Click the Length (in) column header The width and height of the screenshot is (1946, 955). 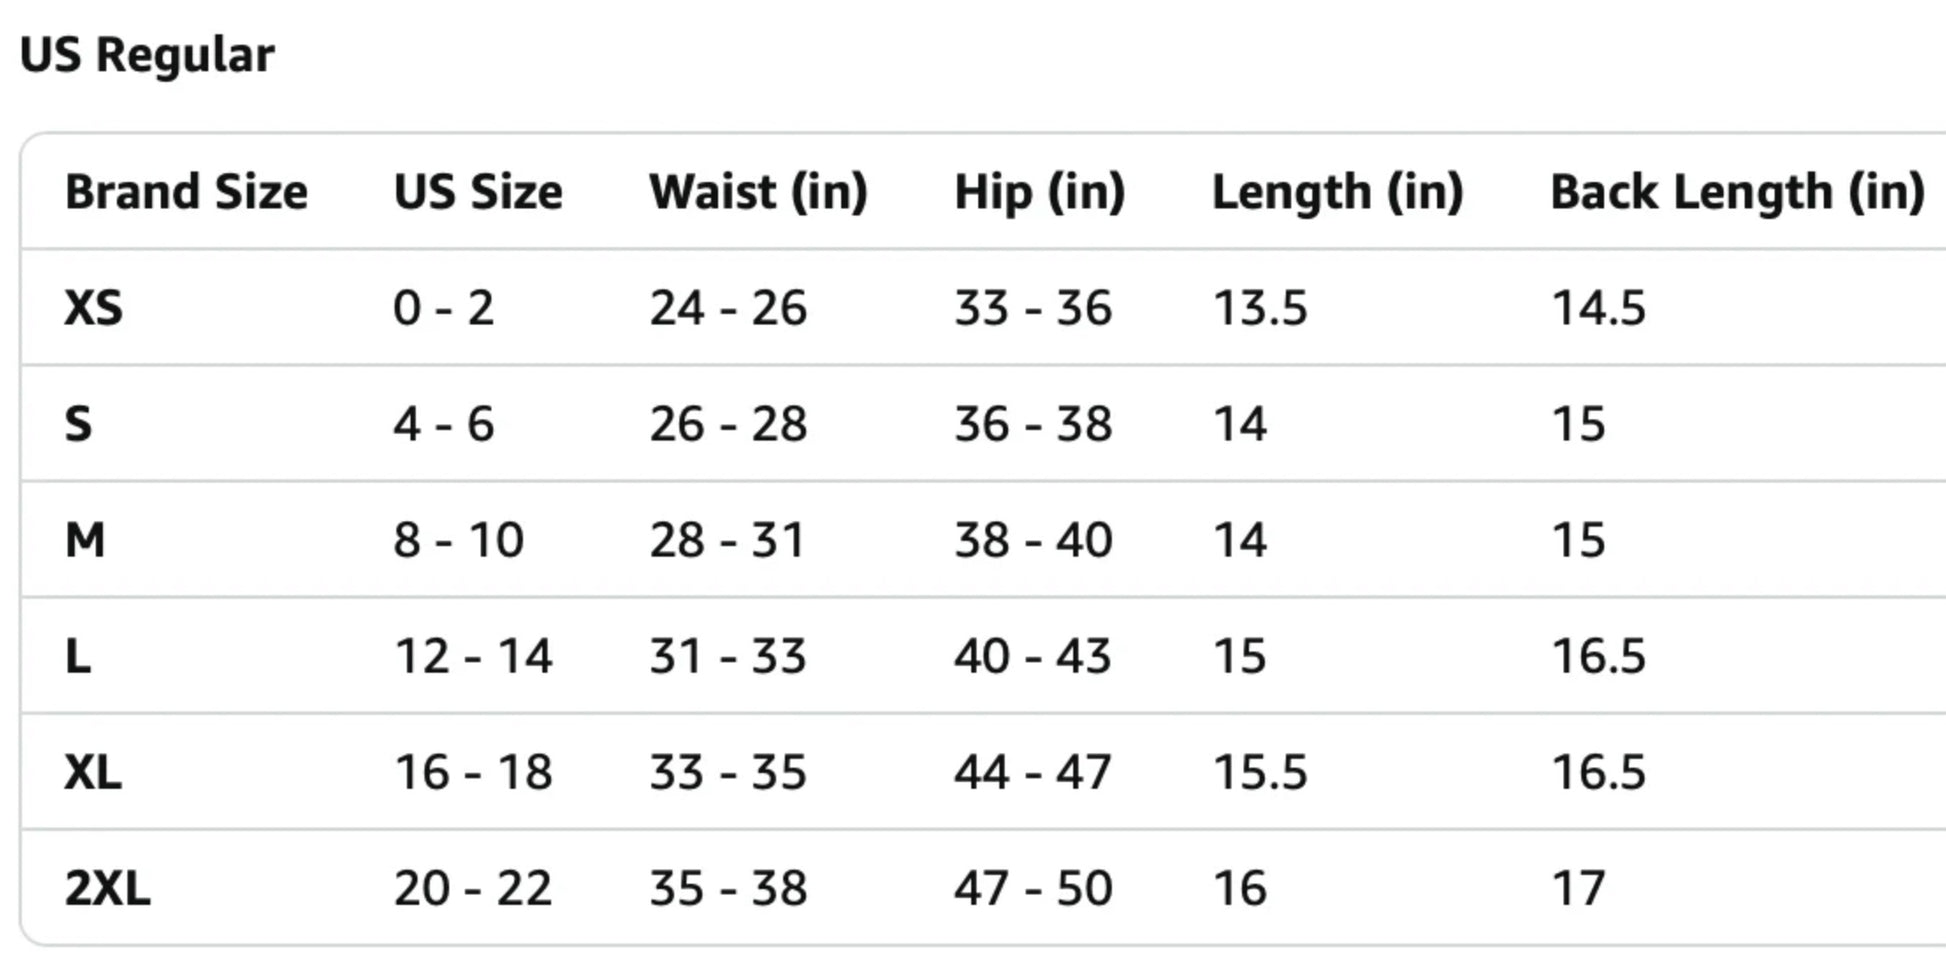pos(1337,191)
